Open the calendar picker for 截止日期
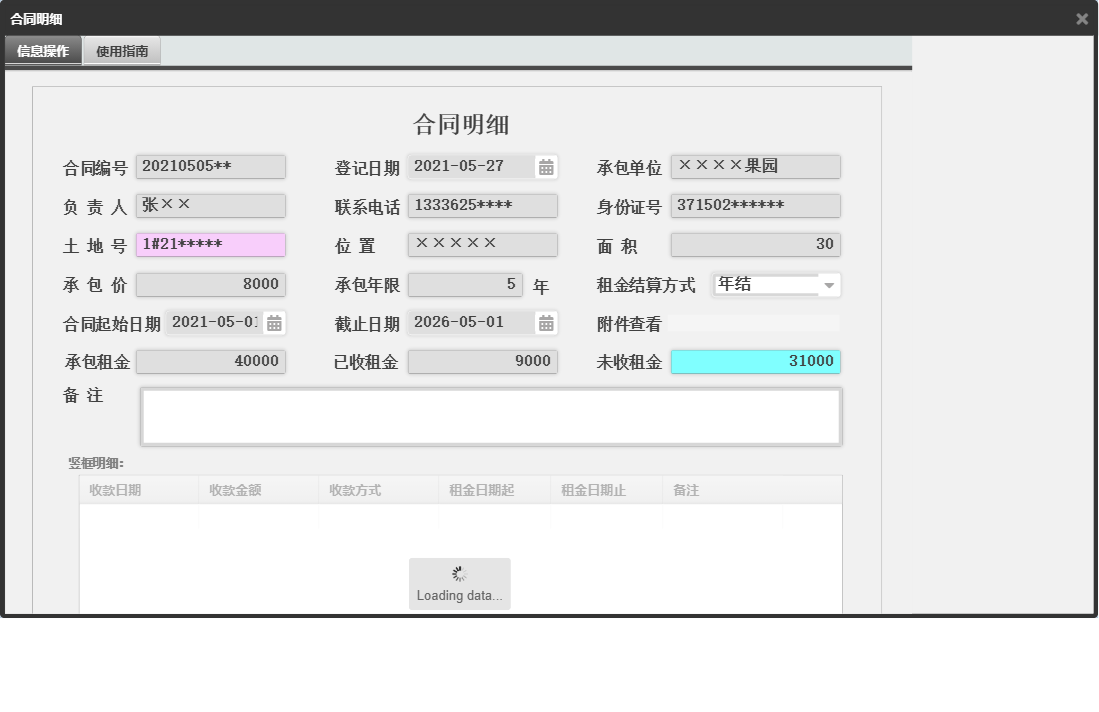This screenshot has height=712, width=1099. click(x=546, y=322)
